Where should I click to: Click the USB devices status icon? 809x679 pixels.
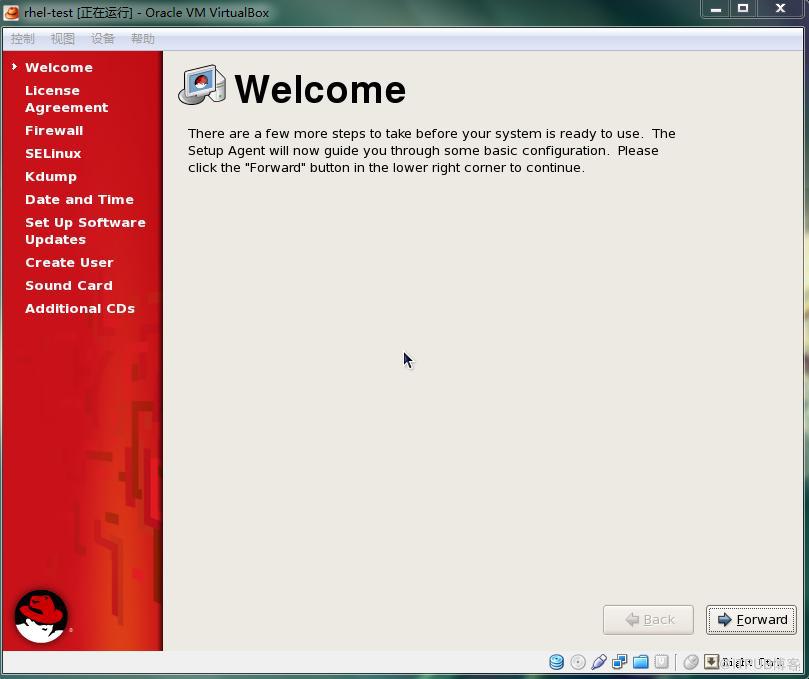click(598, 662)
